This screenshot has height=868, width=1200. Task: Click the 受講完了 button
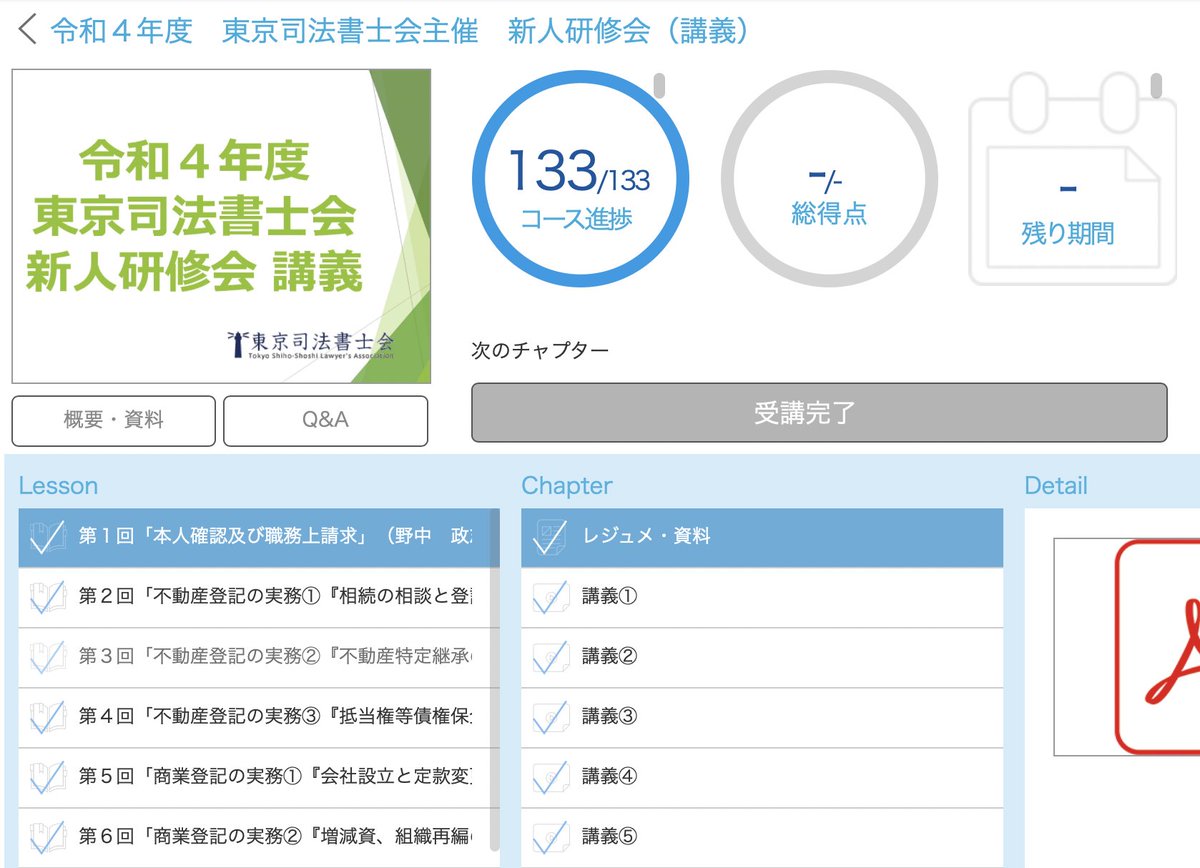[x=819, y=412]
